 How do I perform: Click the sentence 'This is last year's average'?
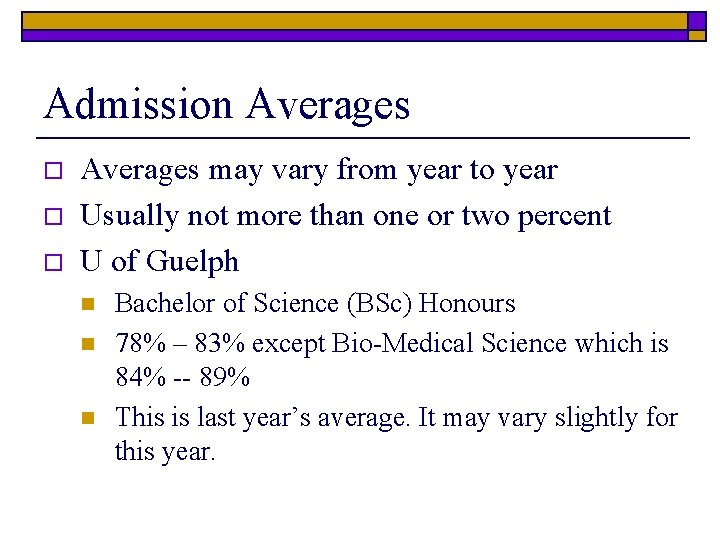261,418
